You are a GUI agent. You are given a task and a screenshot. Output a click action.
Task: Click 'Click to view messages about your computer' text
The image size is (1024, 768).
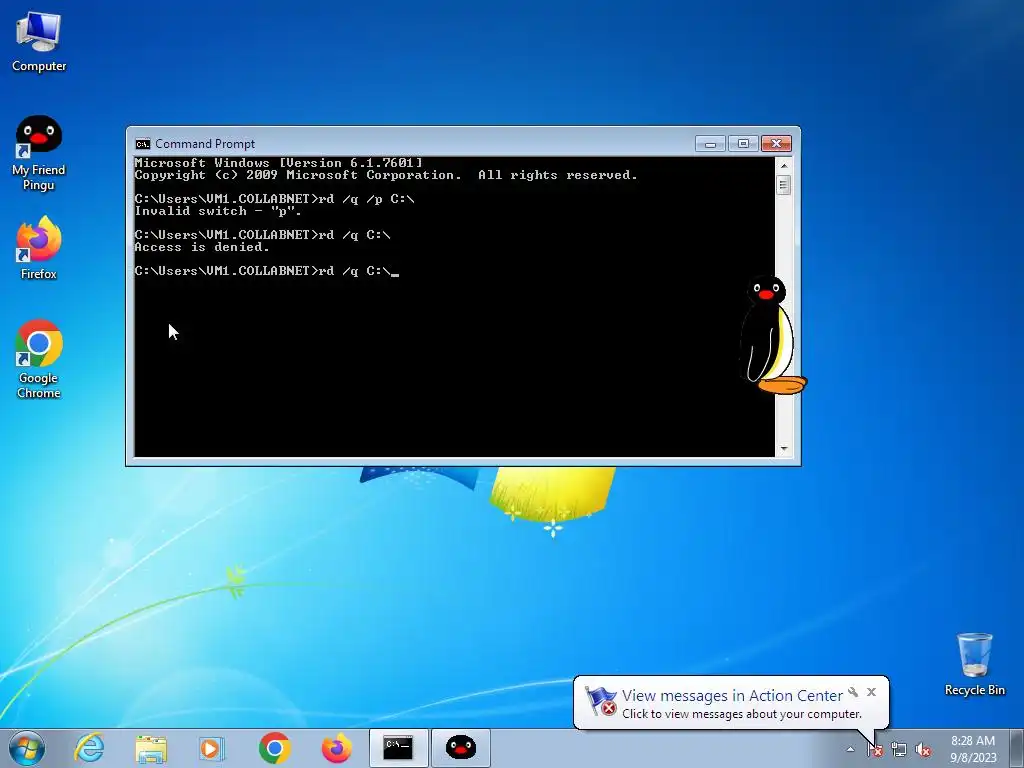point(742,714)
